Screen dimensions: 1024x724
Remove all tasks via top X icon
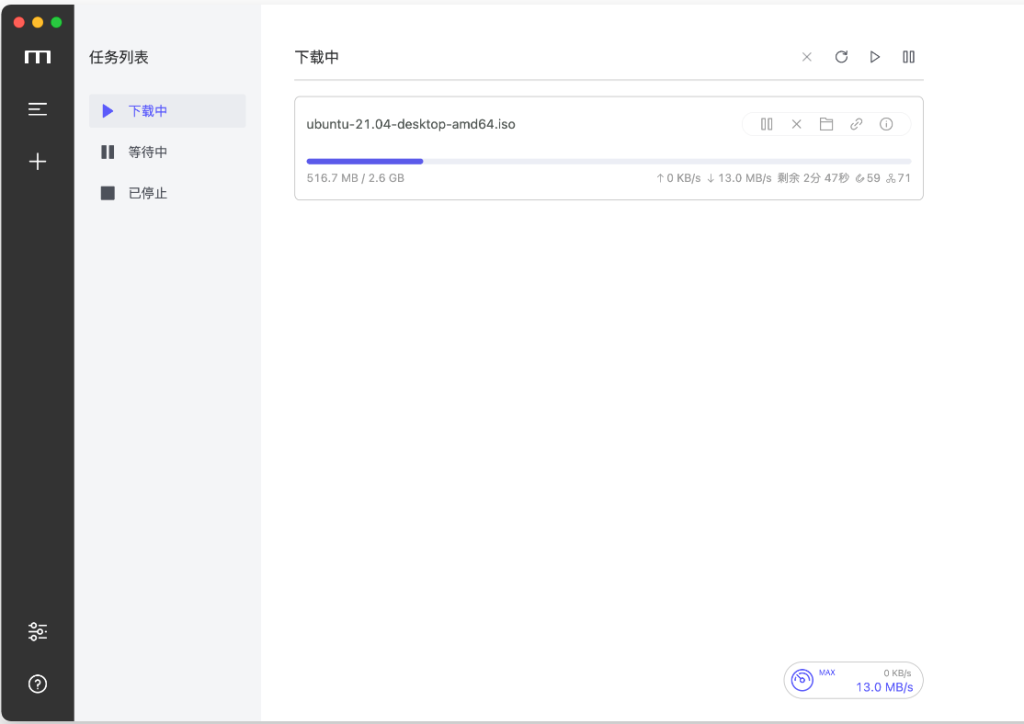[807, 57]
